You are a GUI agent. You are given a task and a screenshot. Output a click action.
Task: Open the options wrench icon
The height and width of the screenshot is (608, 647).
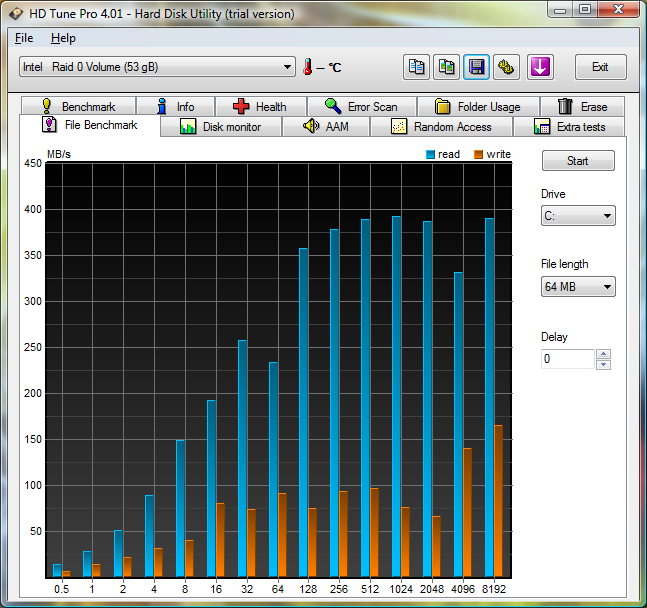(x=506, y=67)
